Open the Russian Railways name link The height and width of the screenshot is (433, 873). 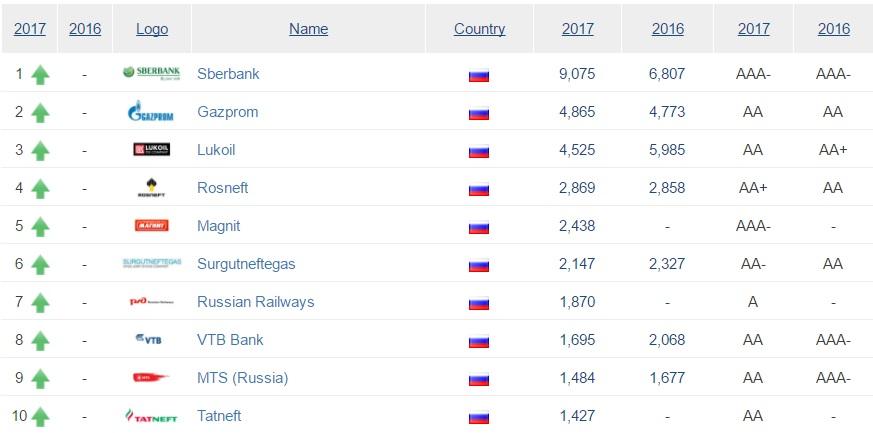click(255, 302)
